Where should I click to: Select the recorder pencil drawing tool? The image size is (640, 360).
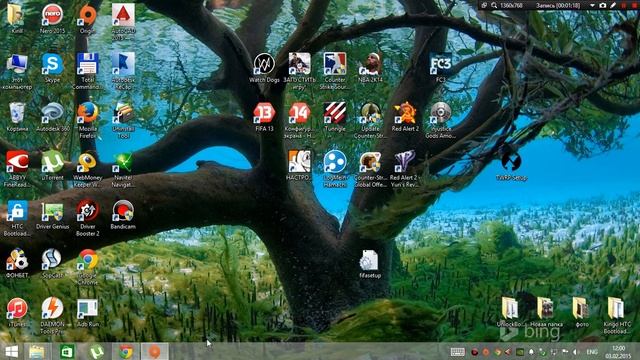[613, 5]
